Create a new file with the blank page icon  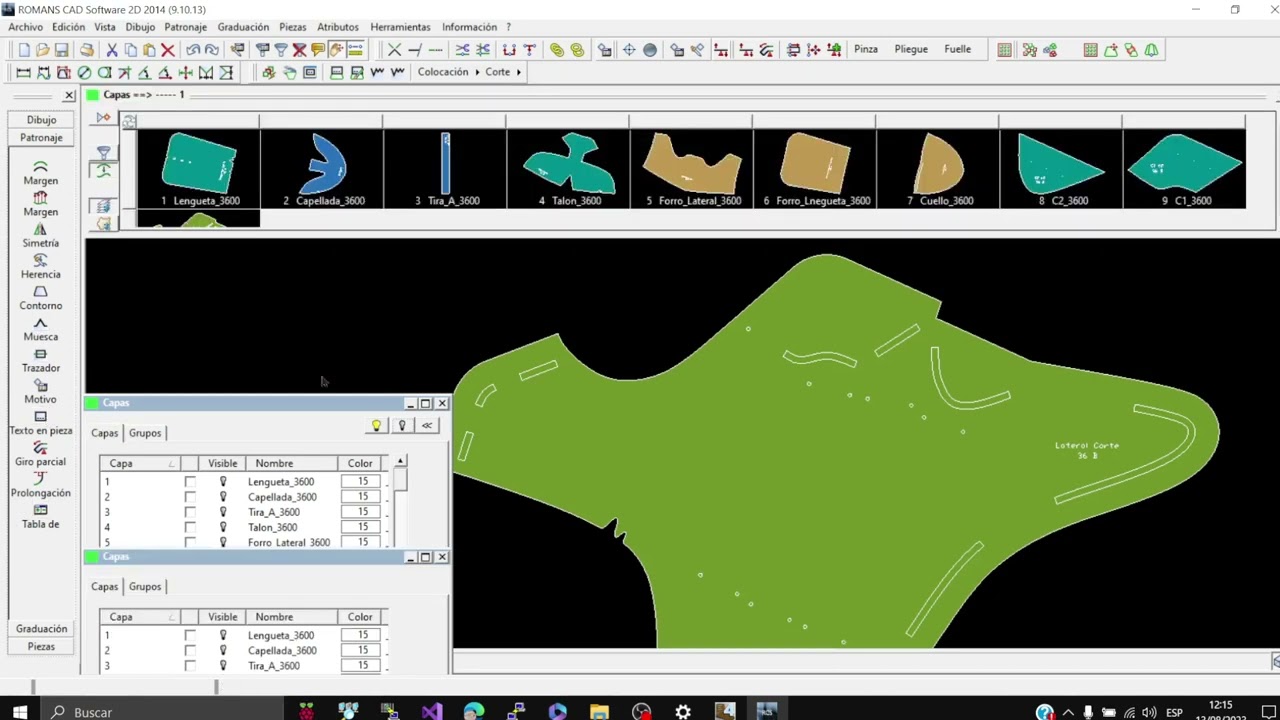tap(24, 50)
